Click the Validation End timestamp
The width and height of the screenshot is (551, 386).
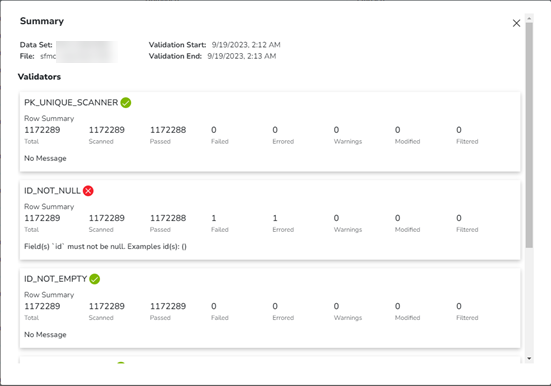[x=242, y=56]
